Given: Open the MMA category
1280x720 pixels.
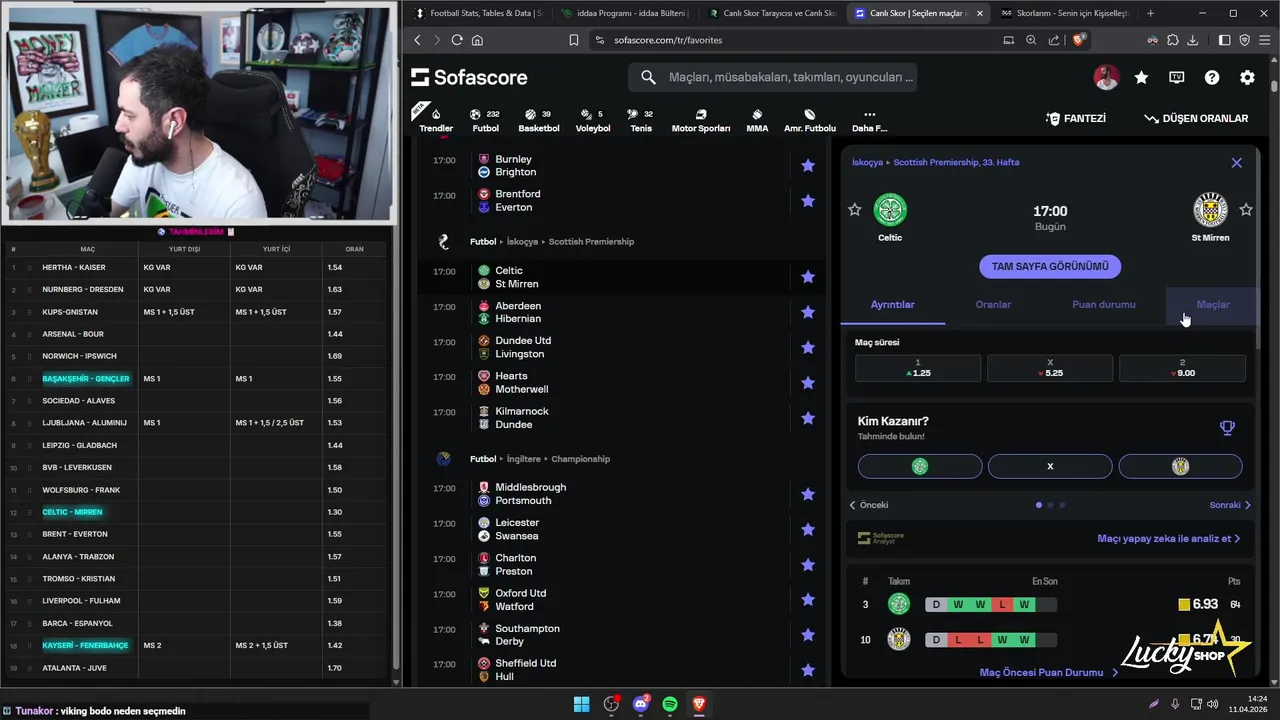Looking at the screenshot, I should coord(757,121).
